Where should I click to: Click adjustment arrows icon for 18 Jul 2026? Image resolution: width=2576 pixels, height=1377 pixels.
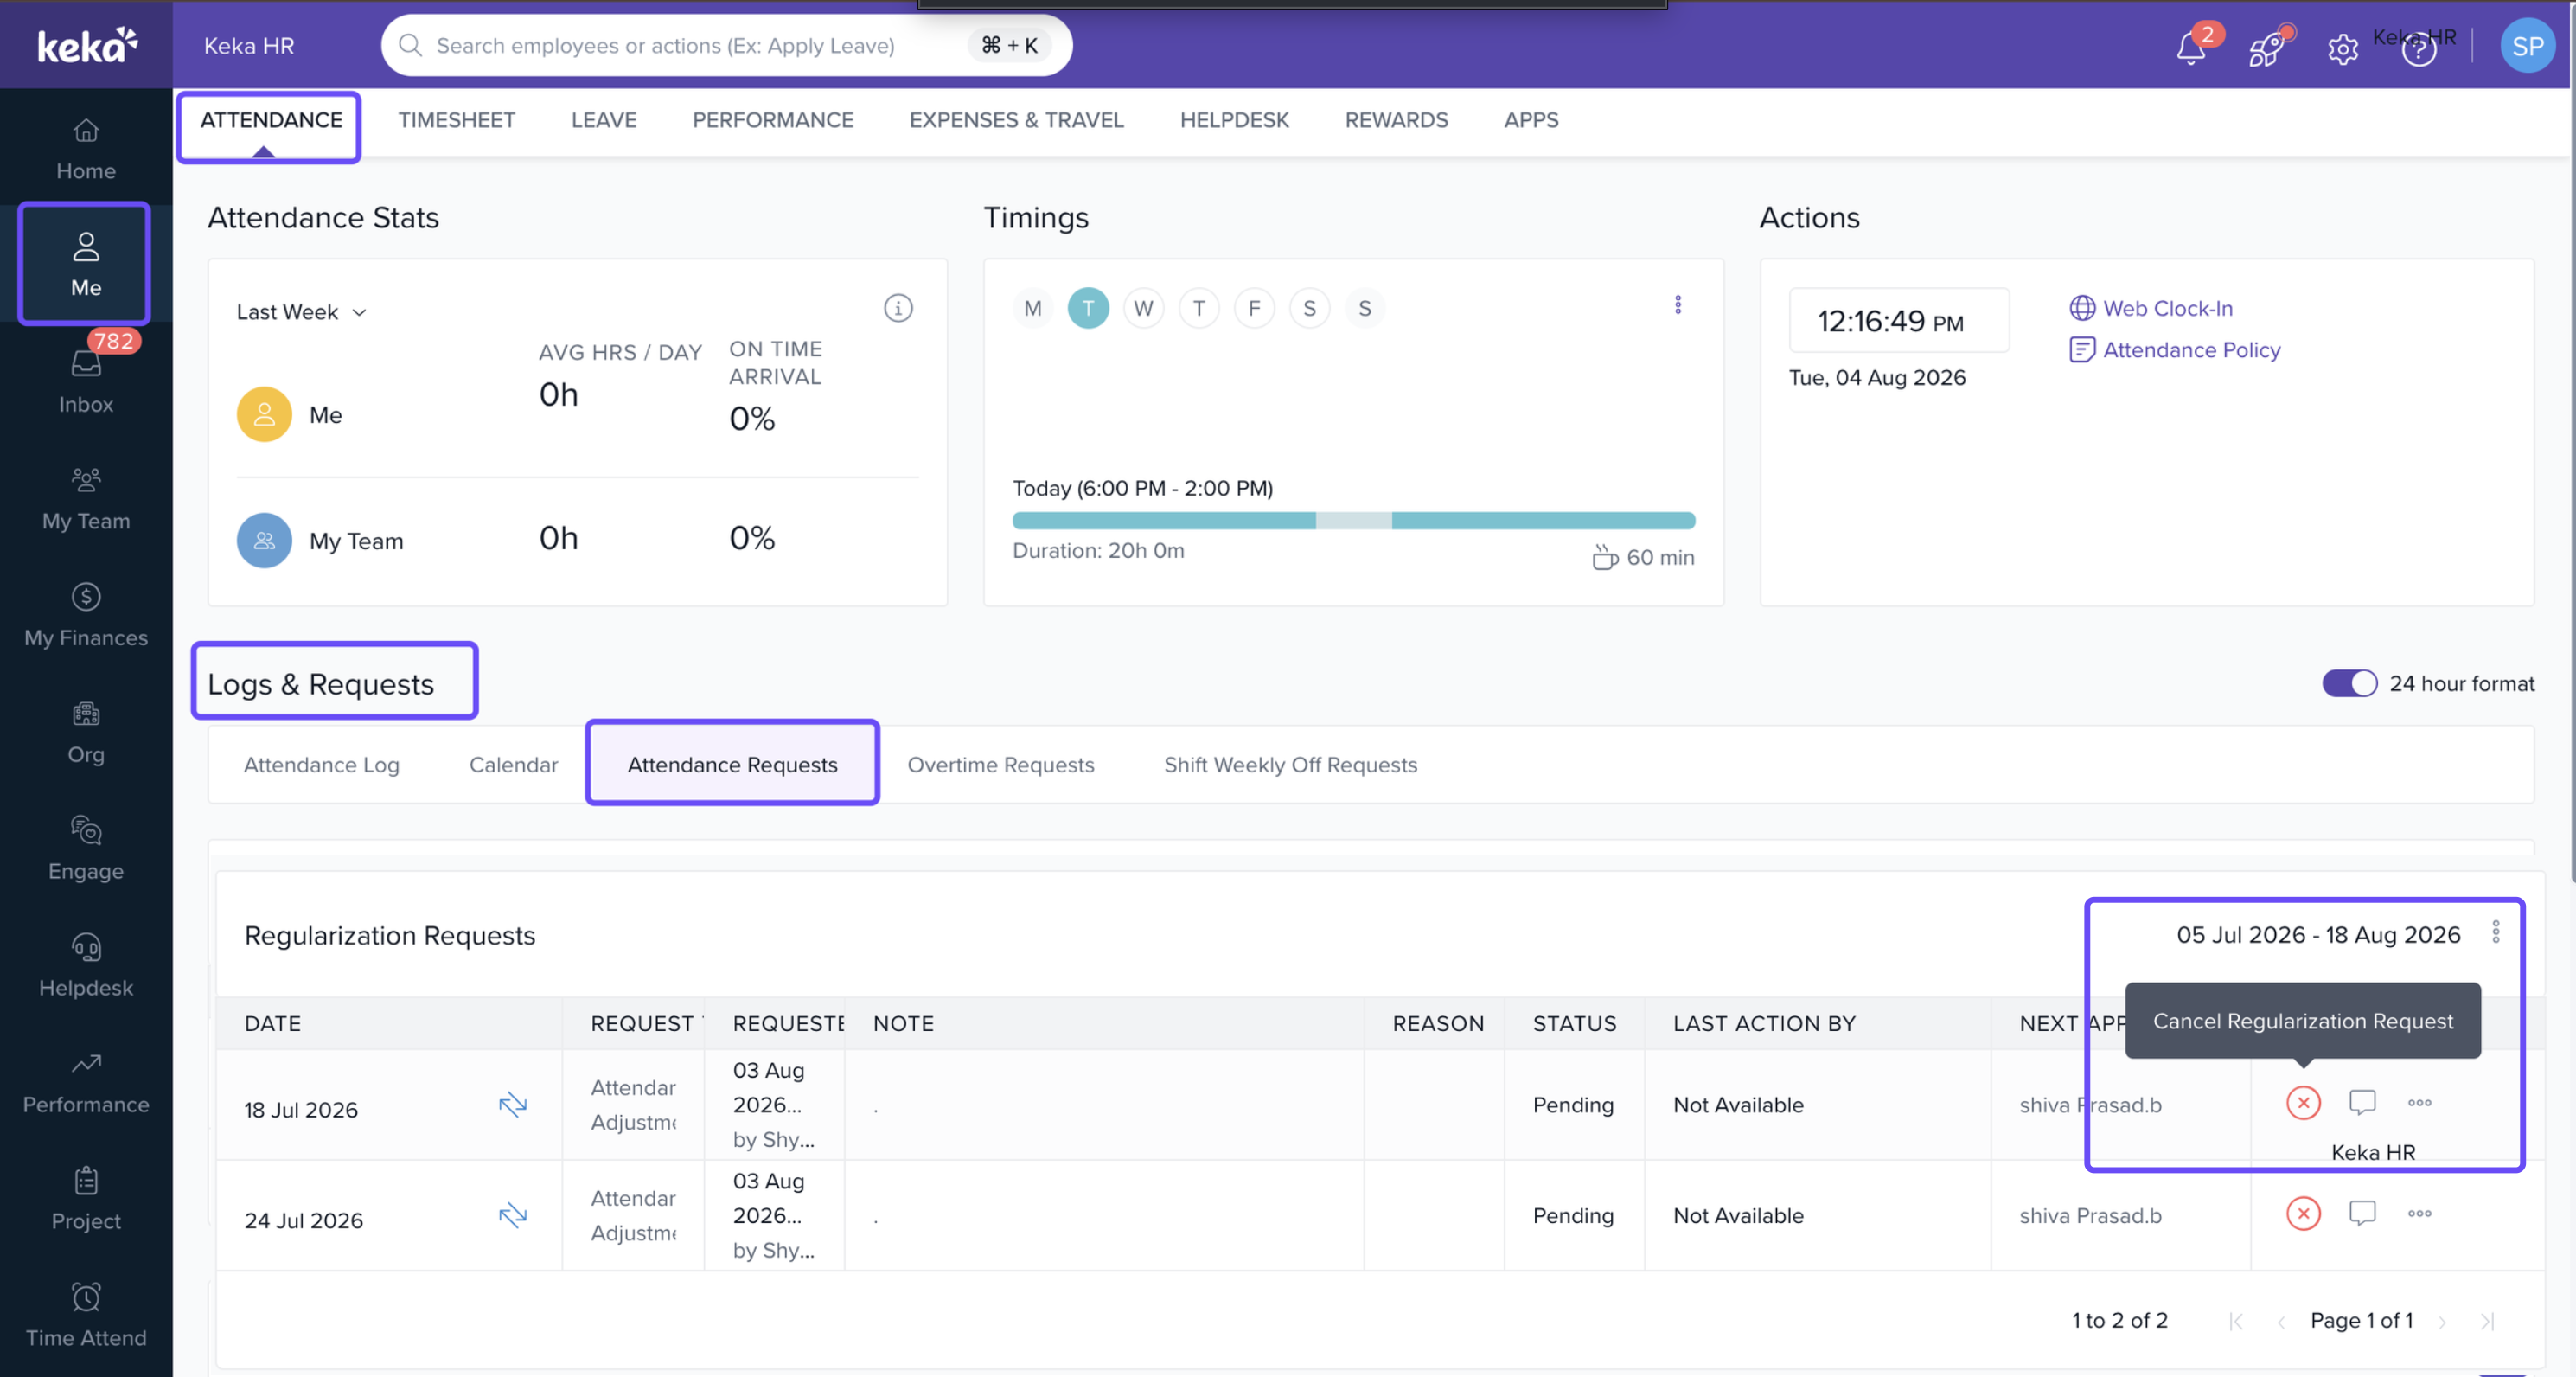pos(513,1104)
